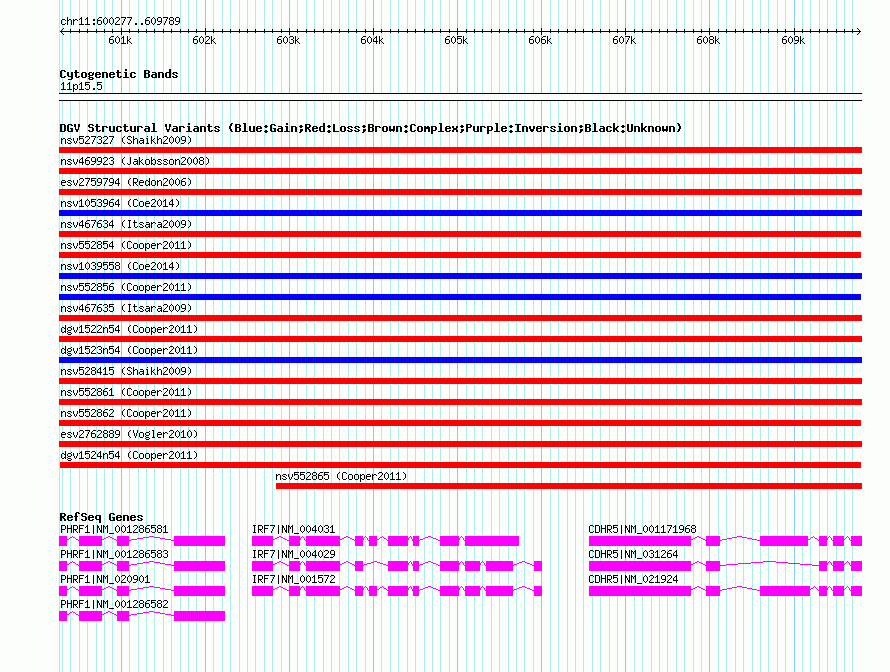Click the nsv552862 (Cooper2011) label

click(x=126, y=413)
